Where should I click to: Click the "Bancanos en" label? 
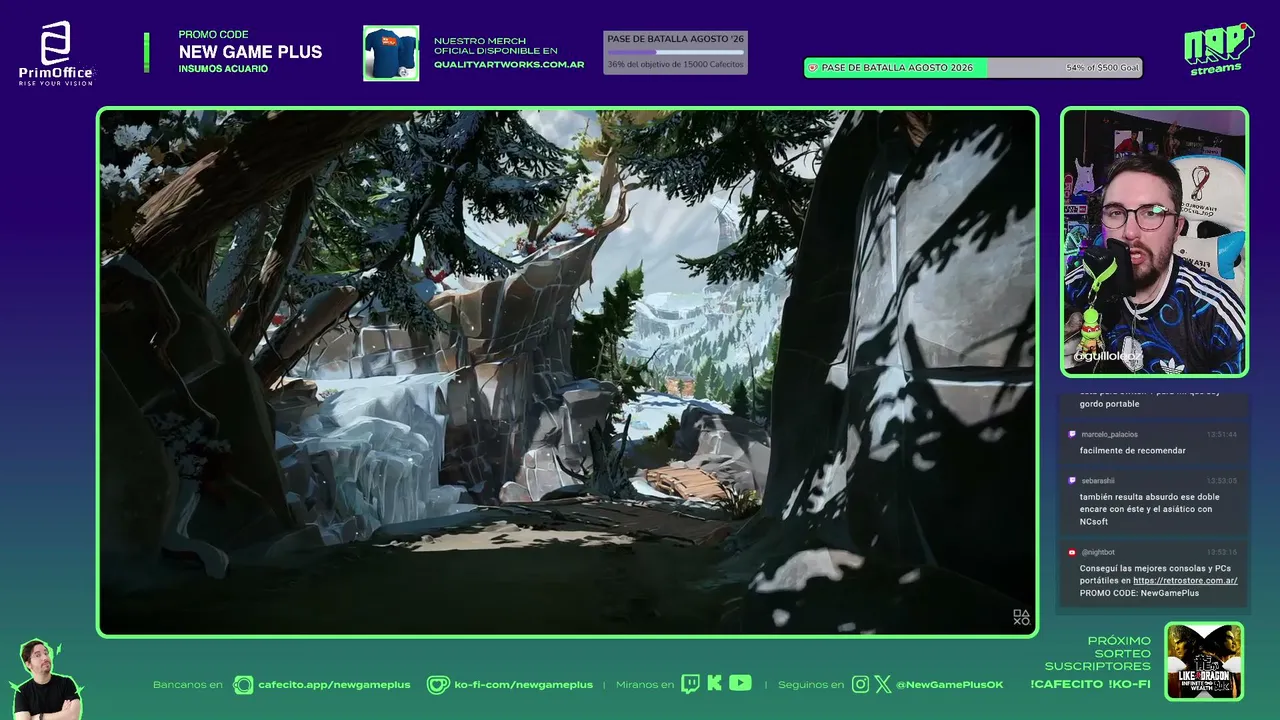coord(188,685)
